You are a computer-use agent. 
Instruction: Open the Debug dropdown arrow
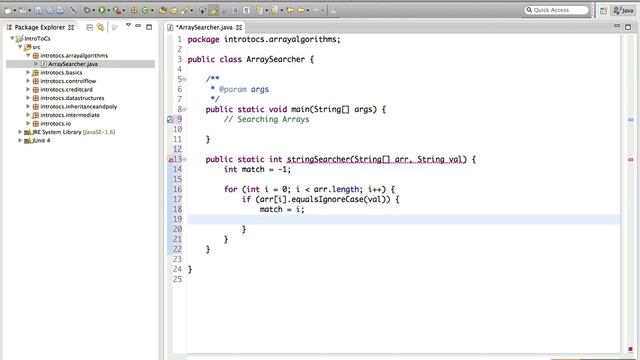click(93, 11)
